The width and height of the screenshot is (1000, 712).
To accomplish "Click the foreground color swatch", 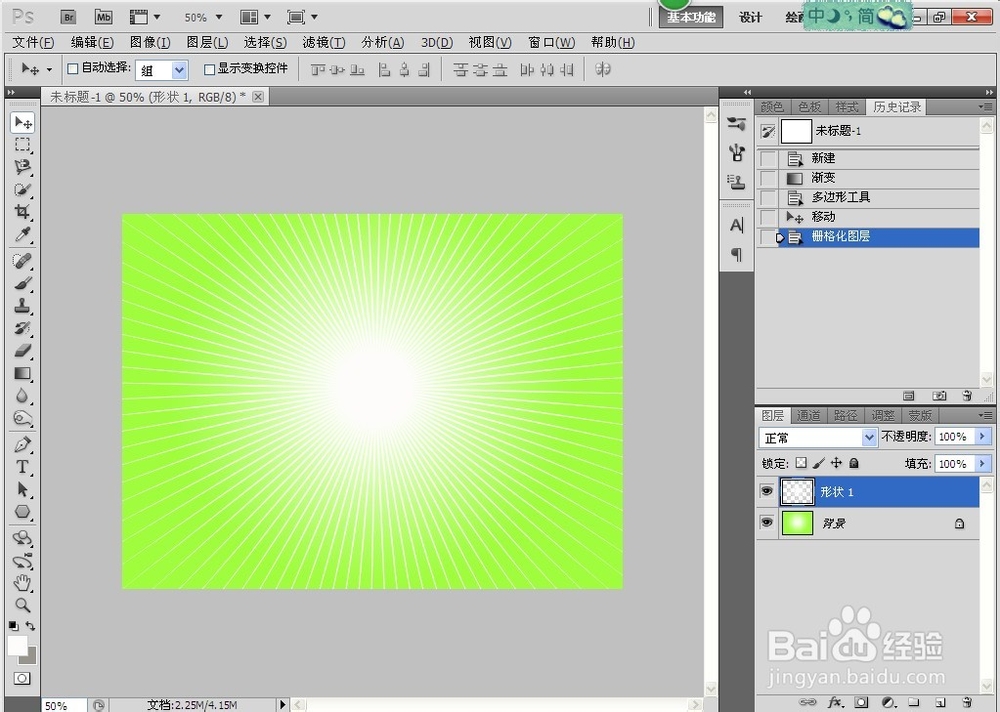I will tap(17, 645).
